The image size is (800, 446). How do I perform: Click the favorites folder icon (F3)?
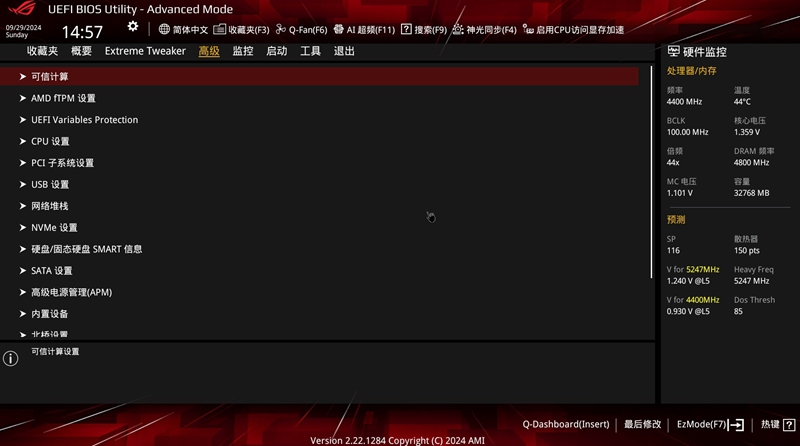(219, 29)
